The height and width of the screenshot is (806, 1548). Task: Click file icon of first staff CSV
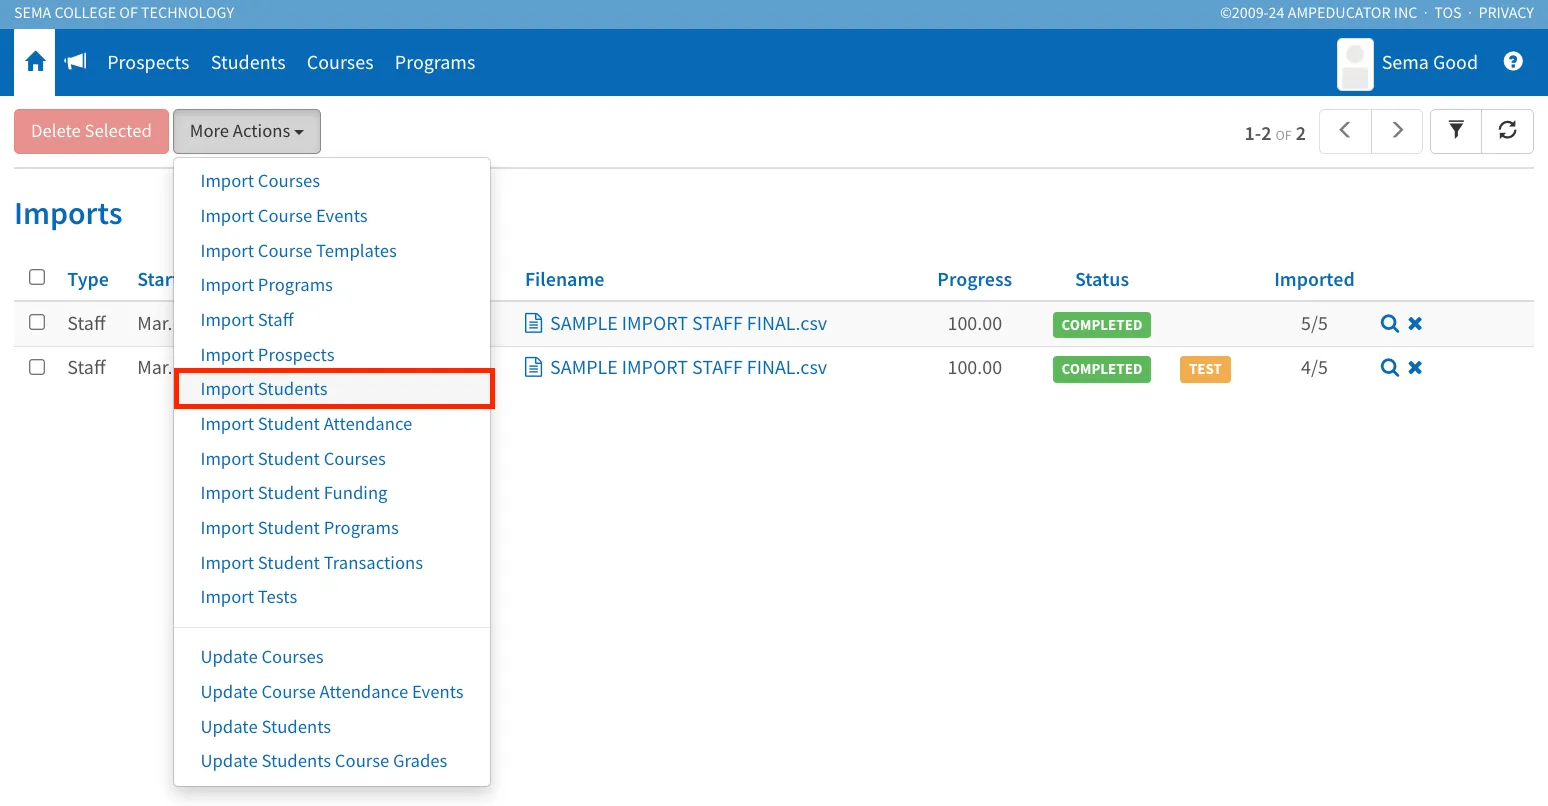point(534,323)
